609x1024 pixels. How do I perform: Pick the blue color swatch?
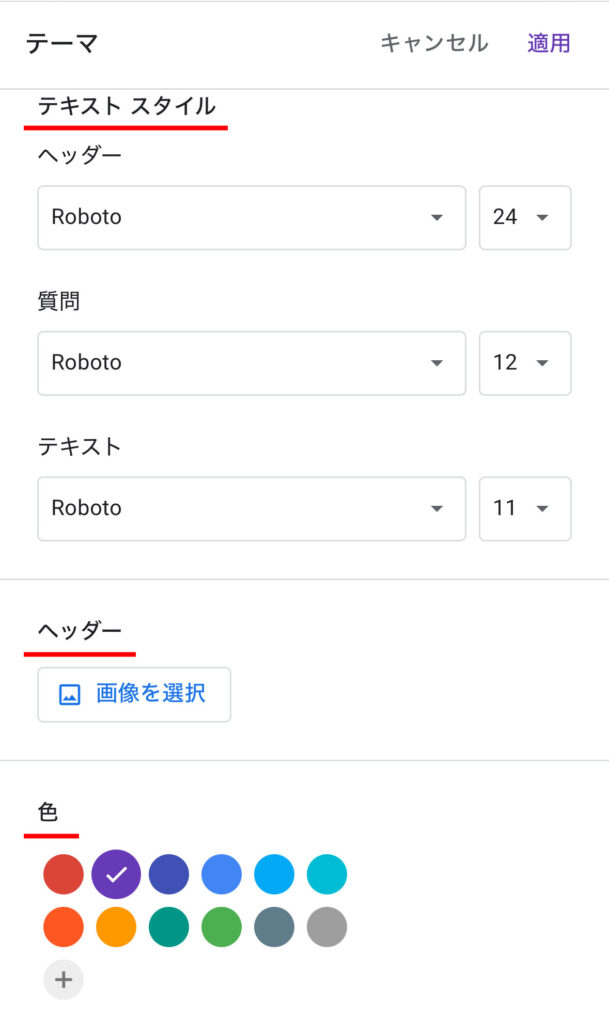[x=222, y=875]
